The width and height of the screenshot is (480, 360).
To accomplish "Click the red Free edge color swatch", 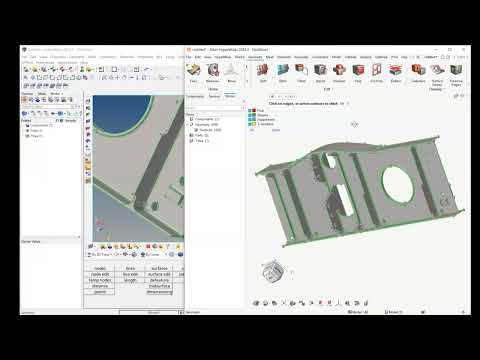I will click(x=254, y=110).
